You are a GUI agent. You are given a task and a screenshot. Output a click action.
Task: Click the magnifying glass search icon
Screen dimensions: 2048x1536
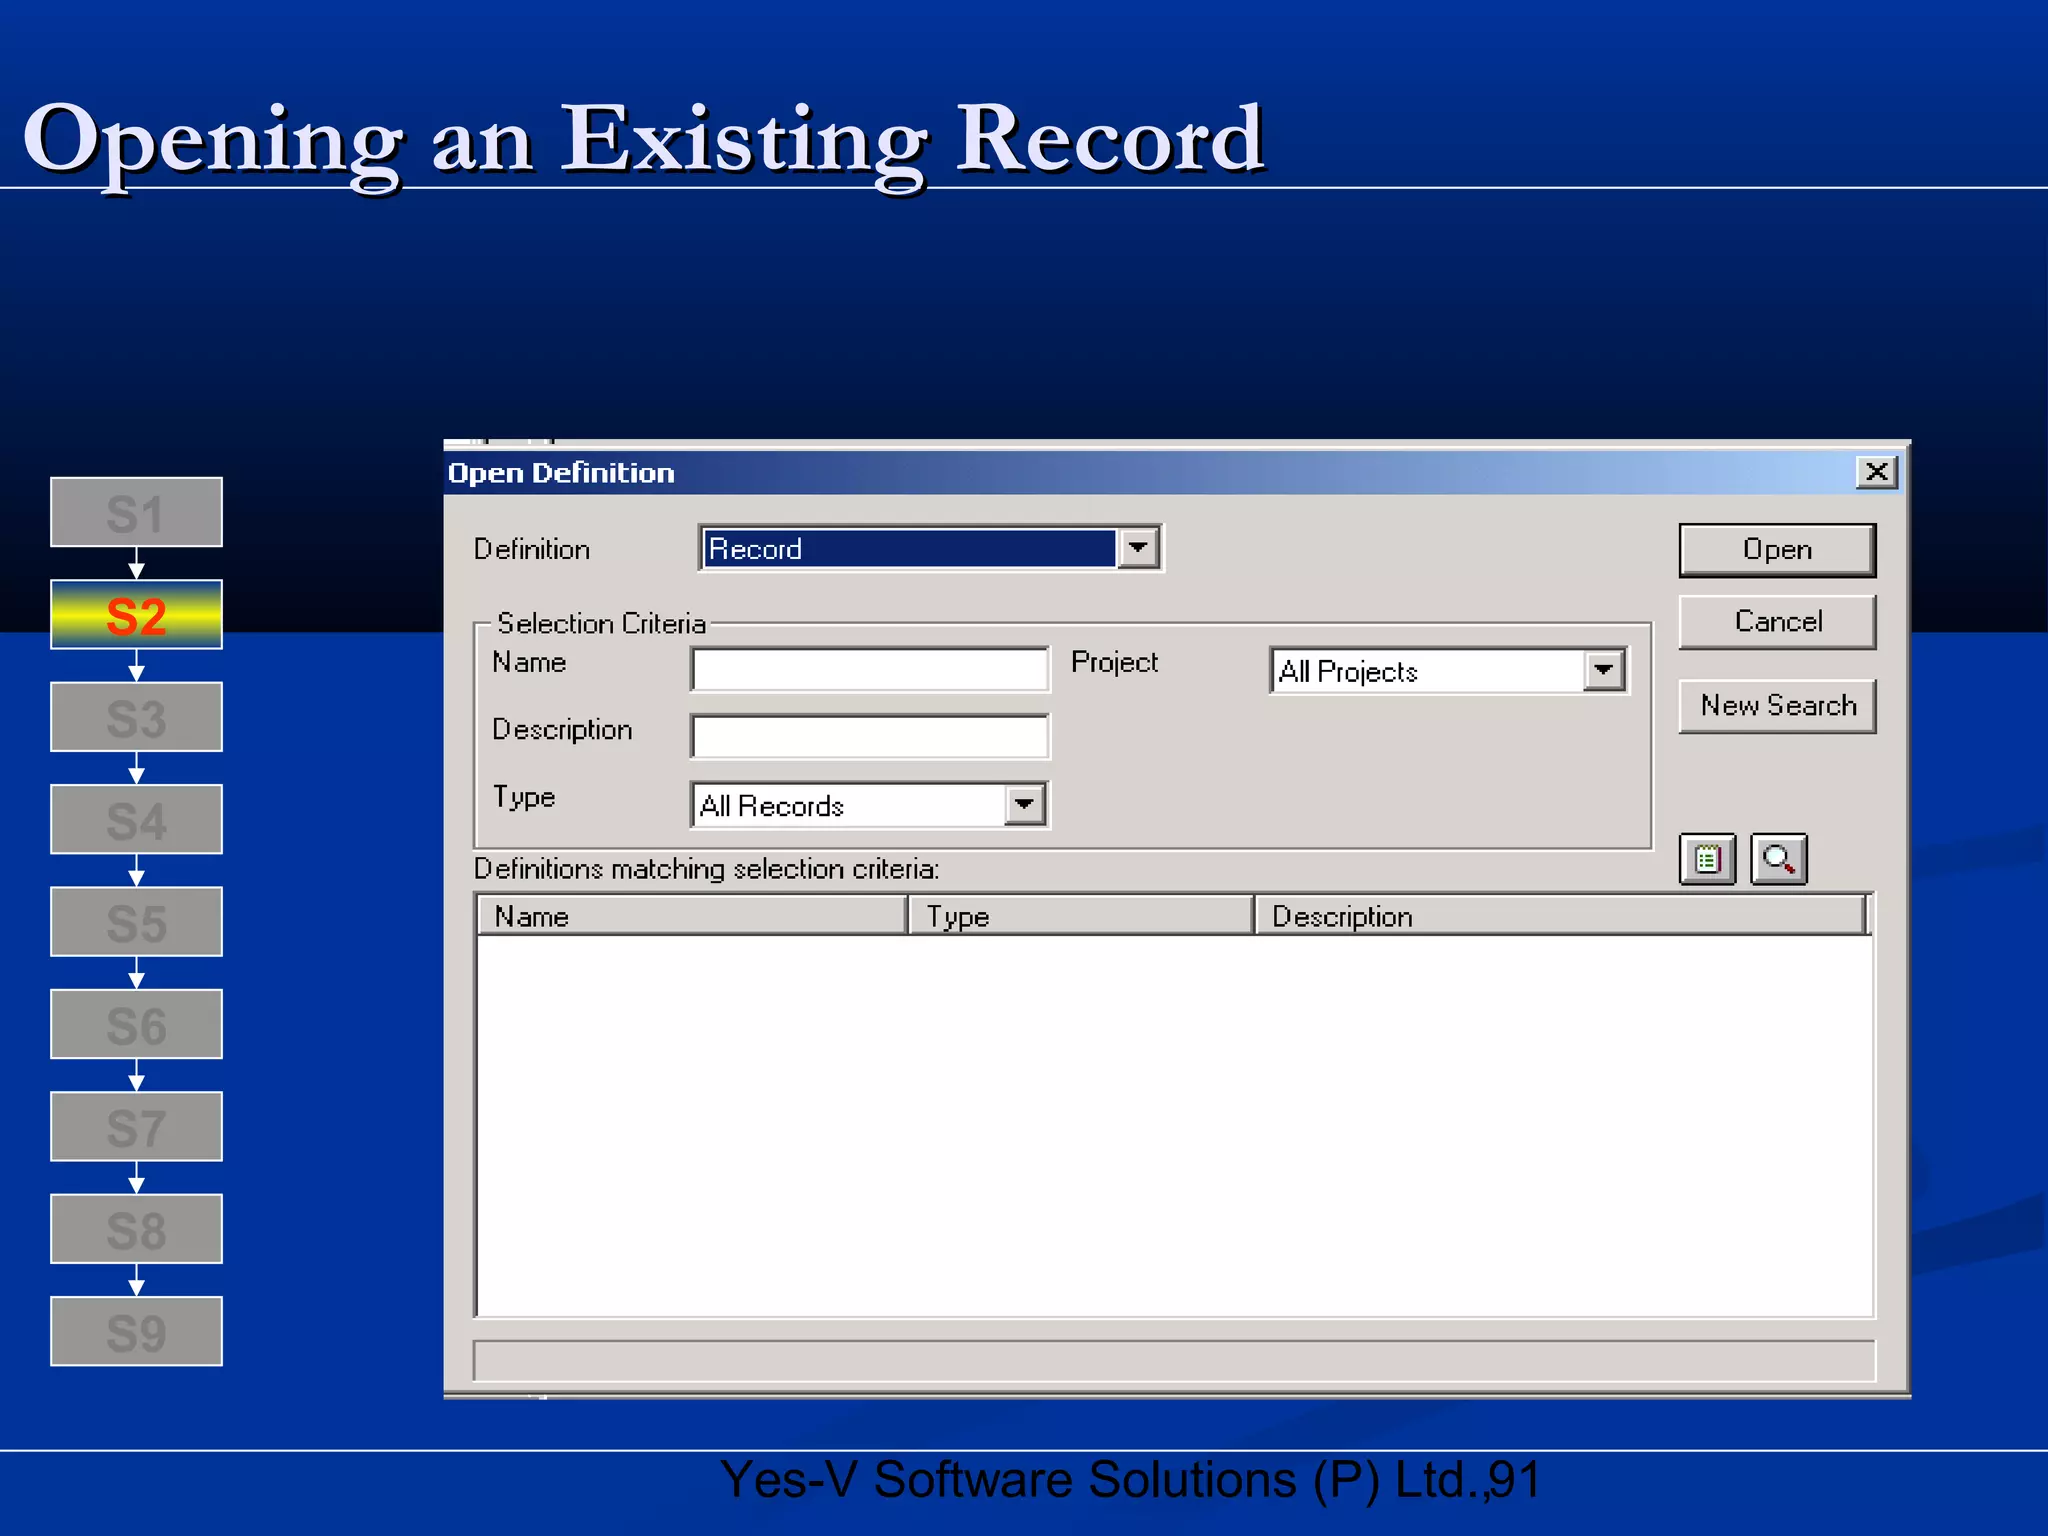pyautogui.click(x=1779, y=860)
